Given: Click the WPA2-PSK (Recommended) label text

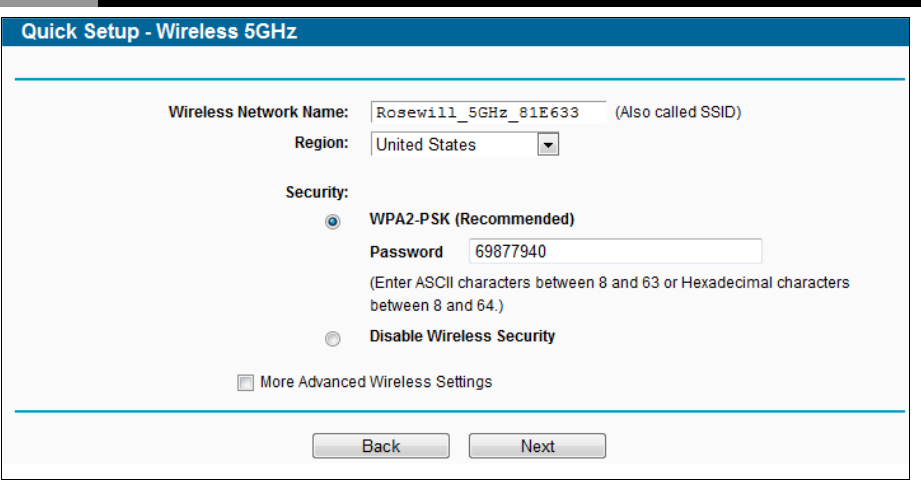Looking at the screenshot, I should (x=472, y=219).
